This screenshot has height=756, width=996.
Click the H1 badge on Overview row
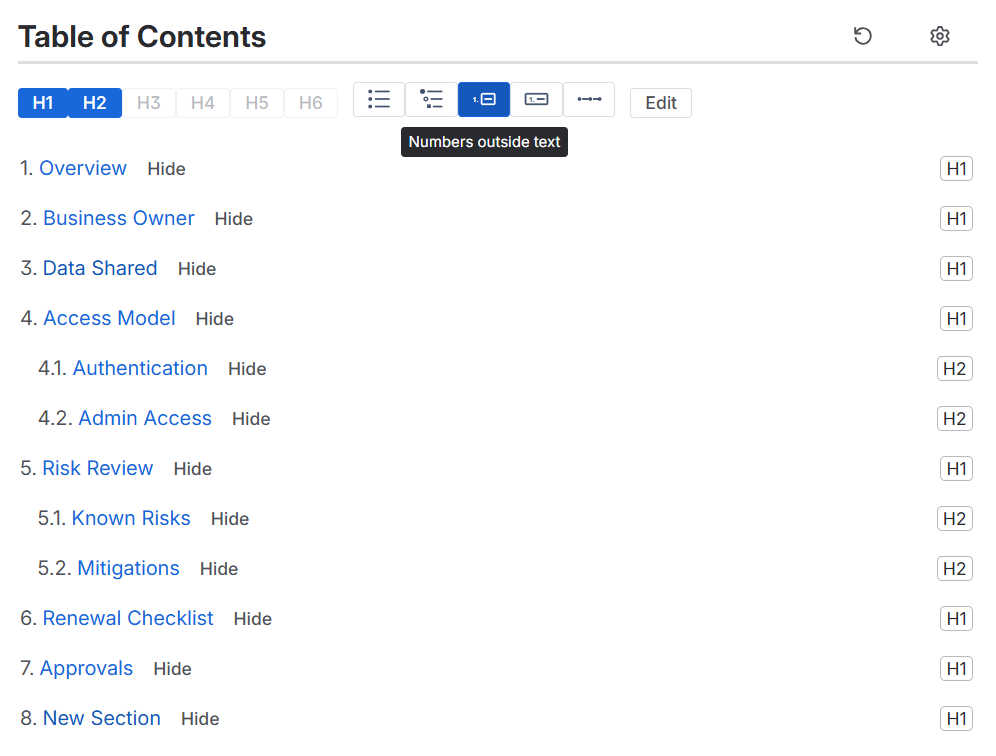[956, 169]
